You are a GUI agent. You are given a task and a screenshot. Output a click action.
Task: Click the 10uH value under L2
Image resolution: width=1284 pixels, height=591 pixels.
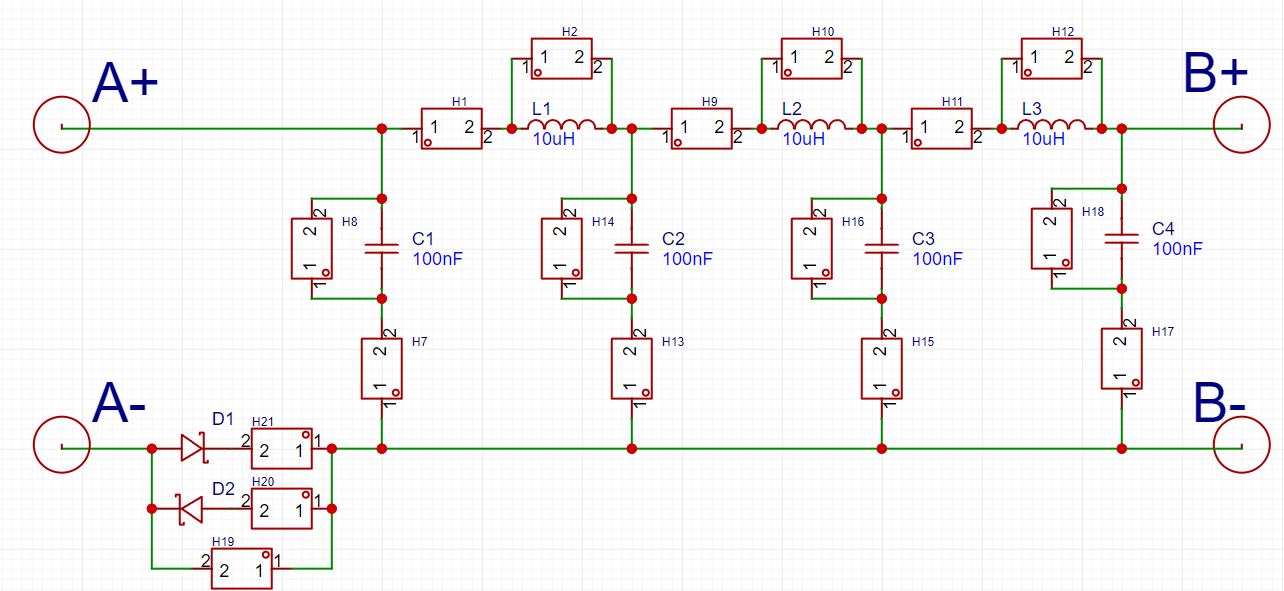point(803,139)
